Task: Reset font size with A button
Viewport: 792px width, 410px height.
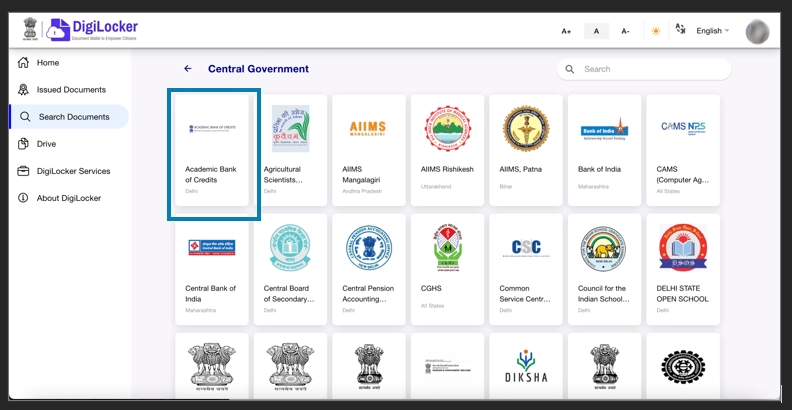Action: (x=597, y=31)
